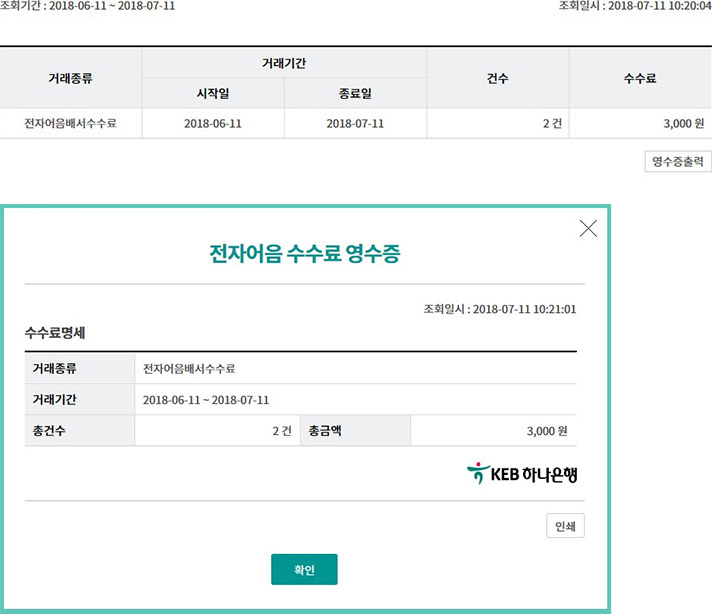Confirm the receipt with the 확인 button

coord(304,569)
